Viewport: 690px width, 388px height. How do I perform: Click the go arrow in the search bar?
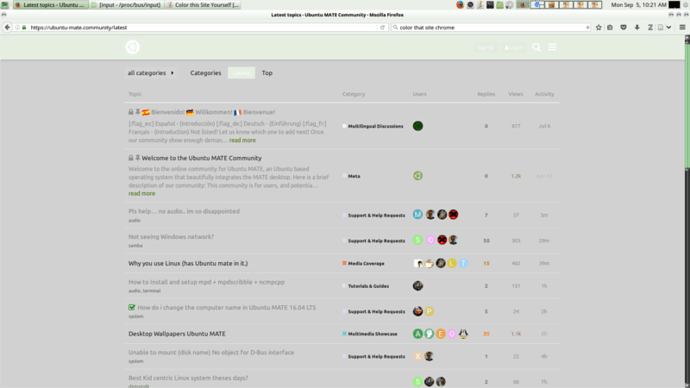[x=587, y=27]
